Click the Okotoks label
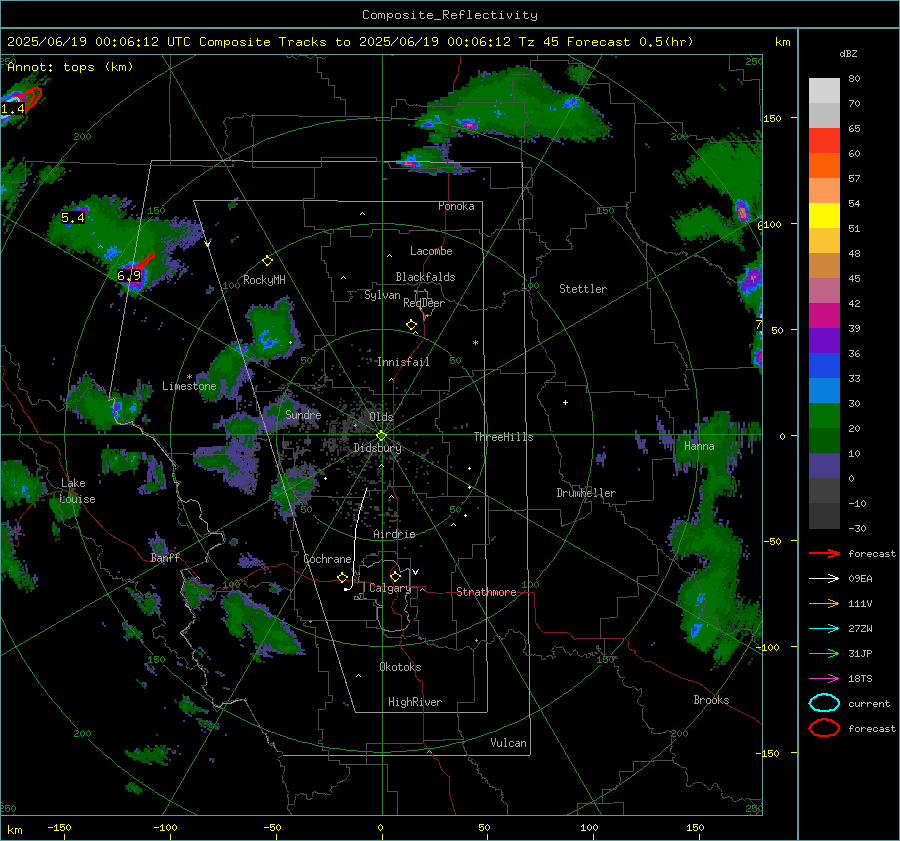Viewport: 900px width, 841px height. 400,667
